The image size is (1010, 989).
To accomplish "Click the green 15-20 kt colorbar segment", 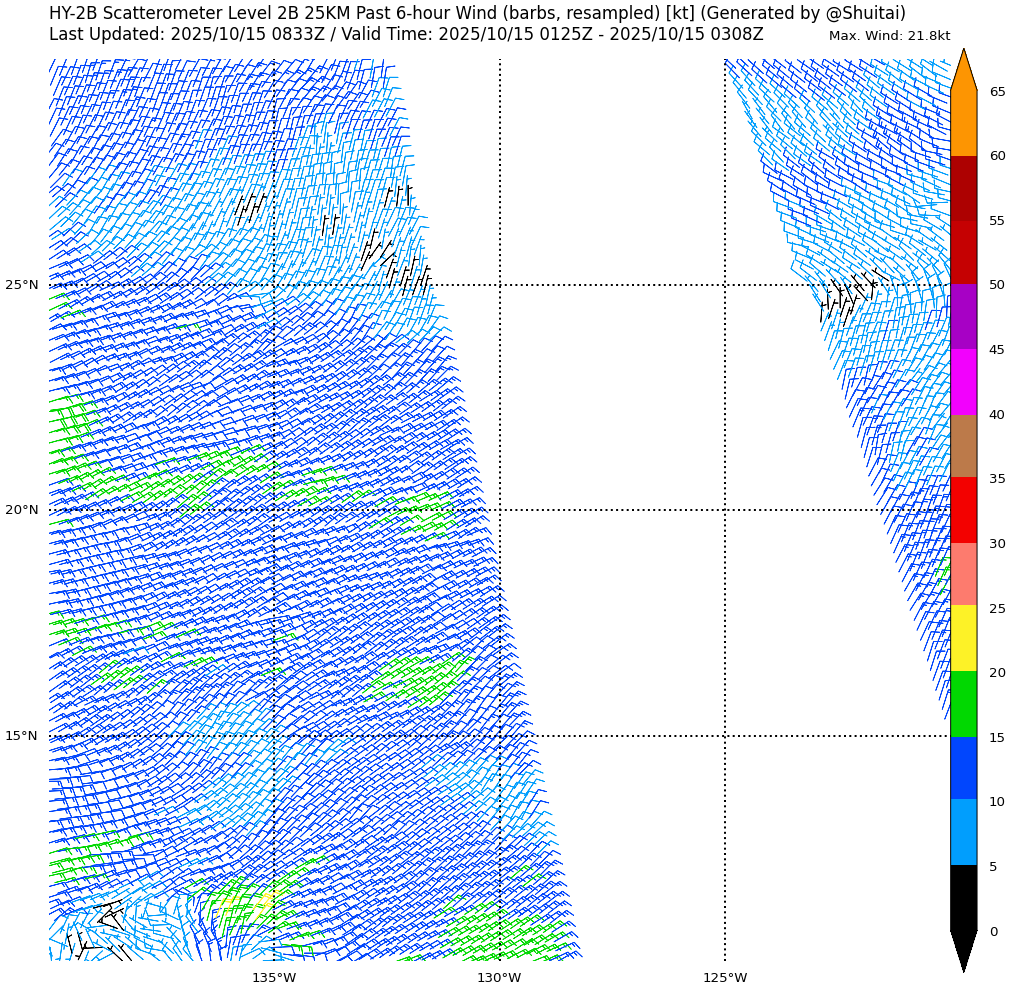I will point(963,704).
